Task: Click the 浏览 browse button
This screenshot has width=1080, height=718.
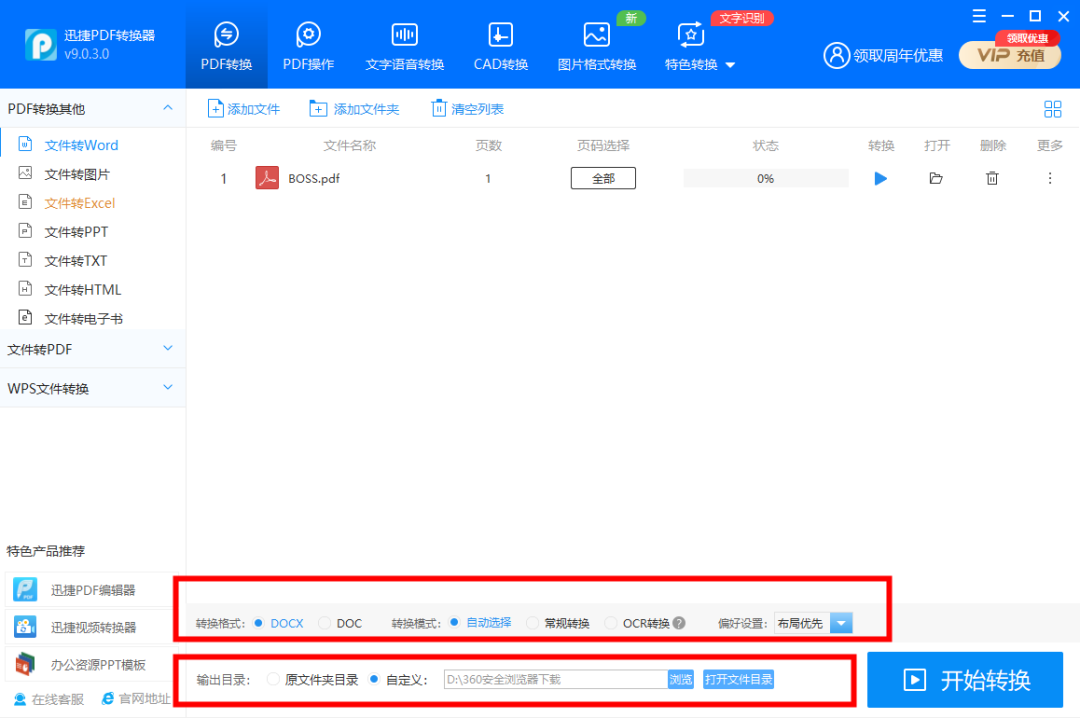Action: [681, 679]
